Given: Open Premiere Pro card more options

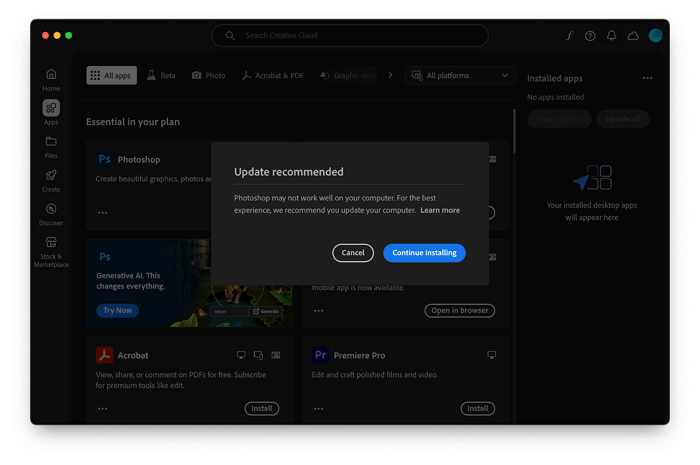Looking at the screenshot, I should click(318, 409).
